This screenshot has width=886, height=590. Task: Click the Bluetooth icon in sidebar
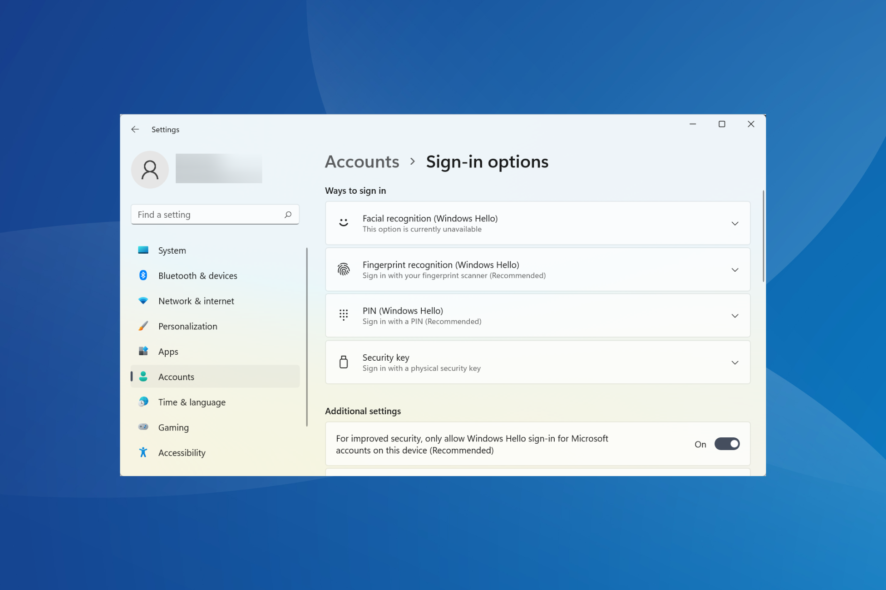pyautogui.click(x=144, y=275)
